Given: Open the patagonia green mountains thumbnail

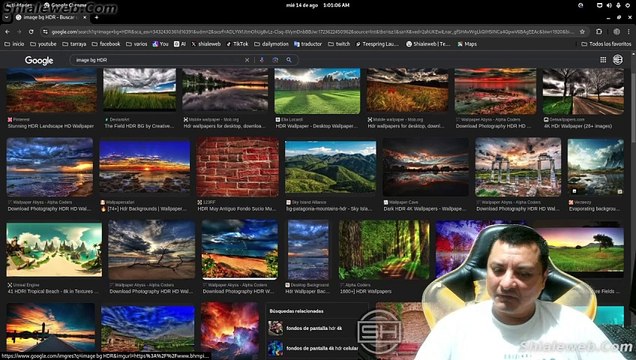Looking at the screenshot, I should click(x=330, y=167).
